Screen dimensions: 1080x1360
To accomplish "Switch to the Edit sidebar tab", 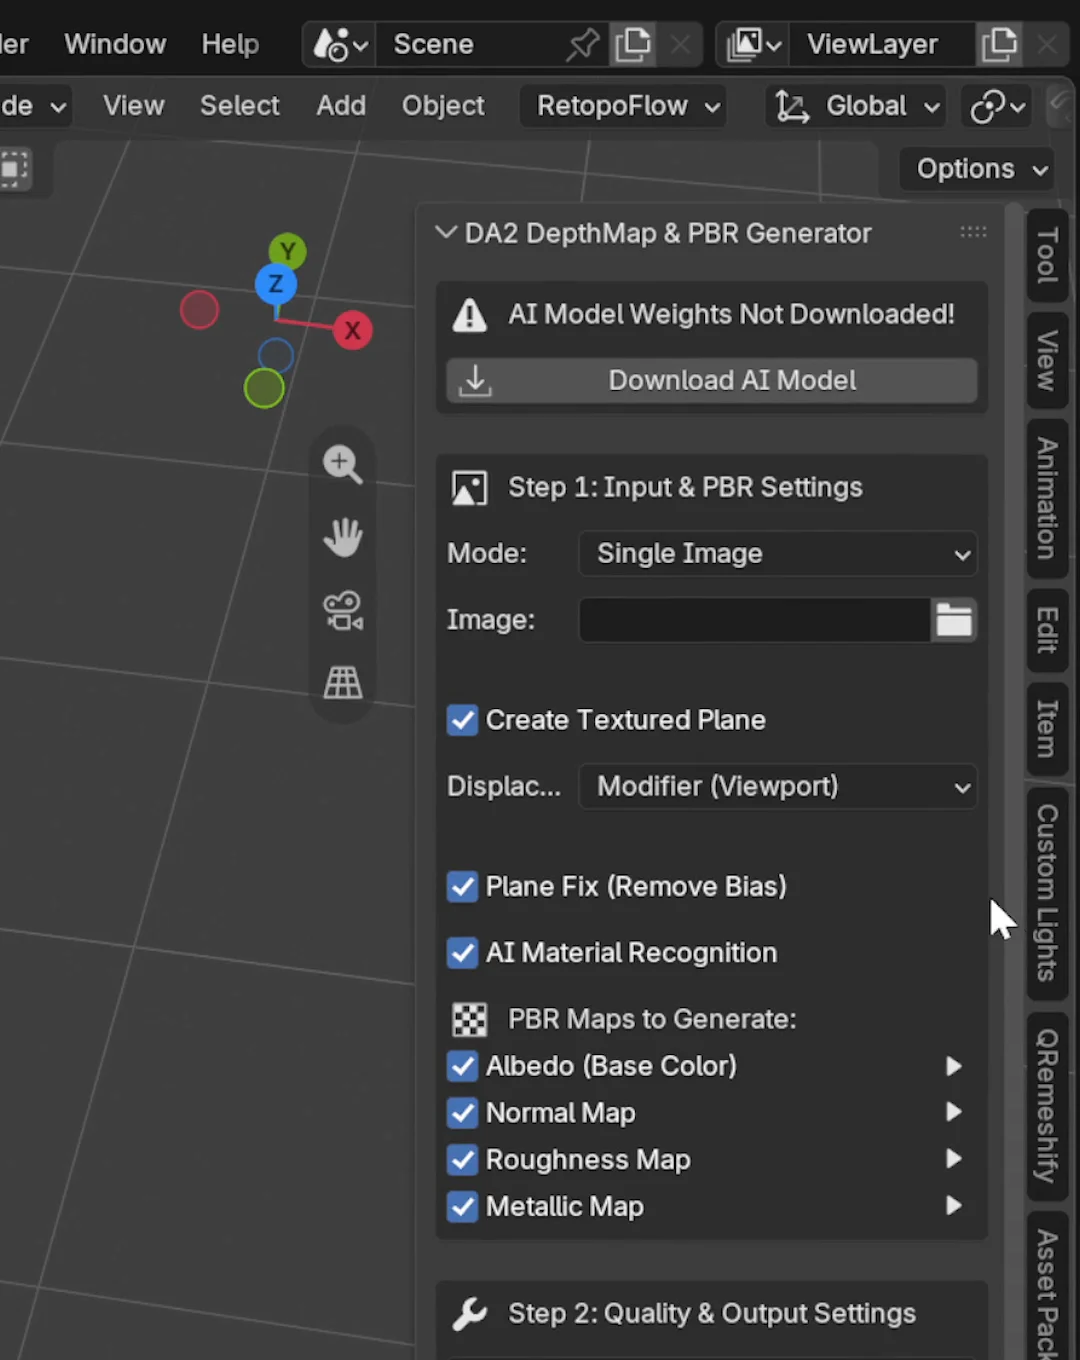I will [1047, 630].
